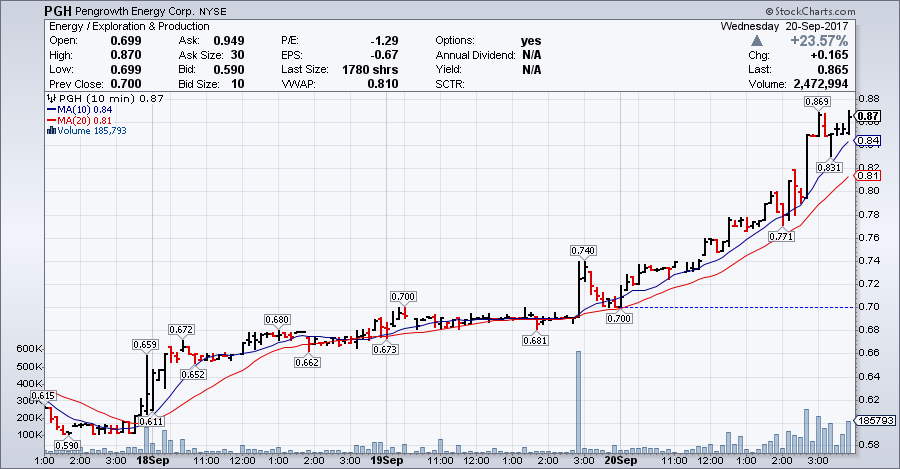Click the up-arrow triangle beside +23.57%
This screenshot has height=469, width=900.
click(x=757, y=41)
